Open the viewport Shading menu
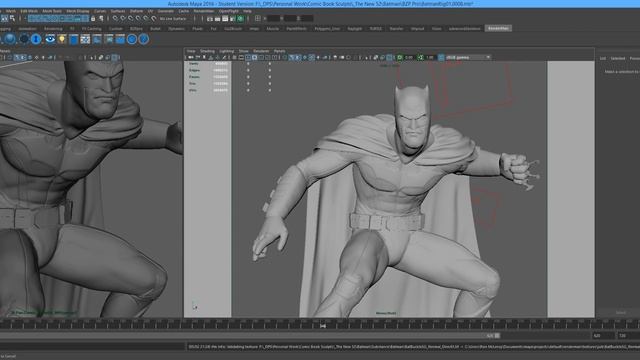Viewport: 640px width, 360px height. point(207,51)
